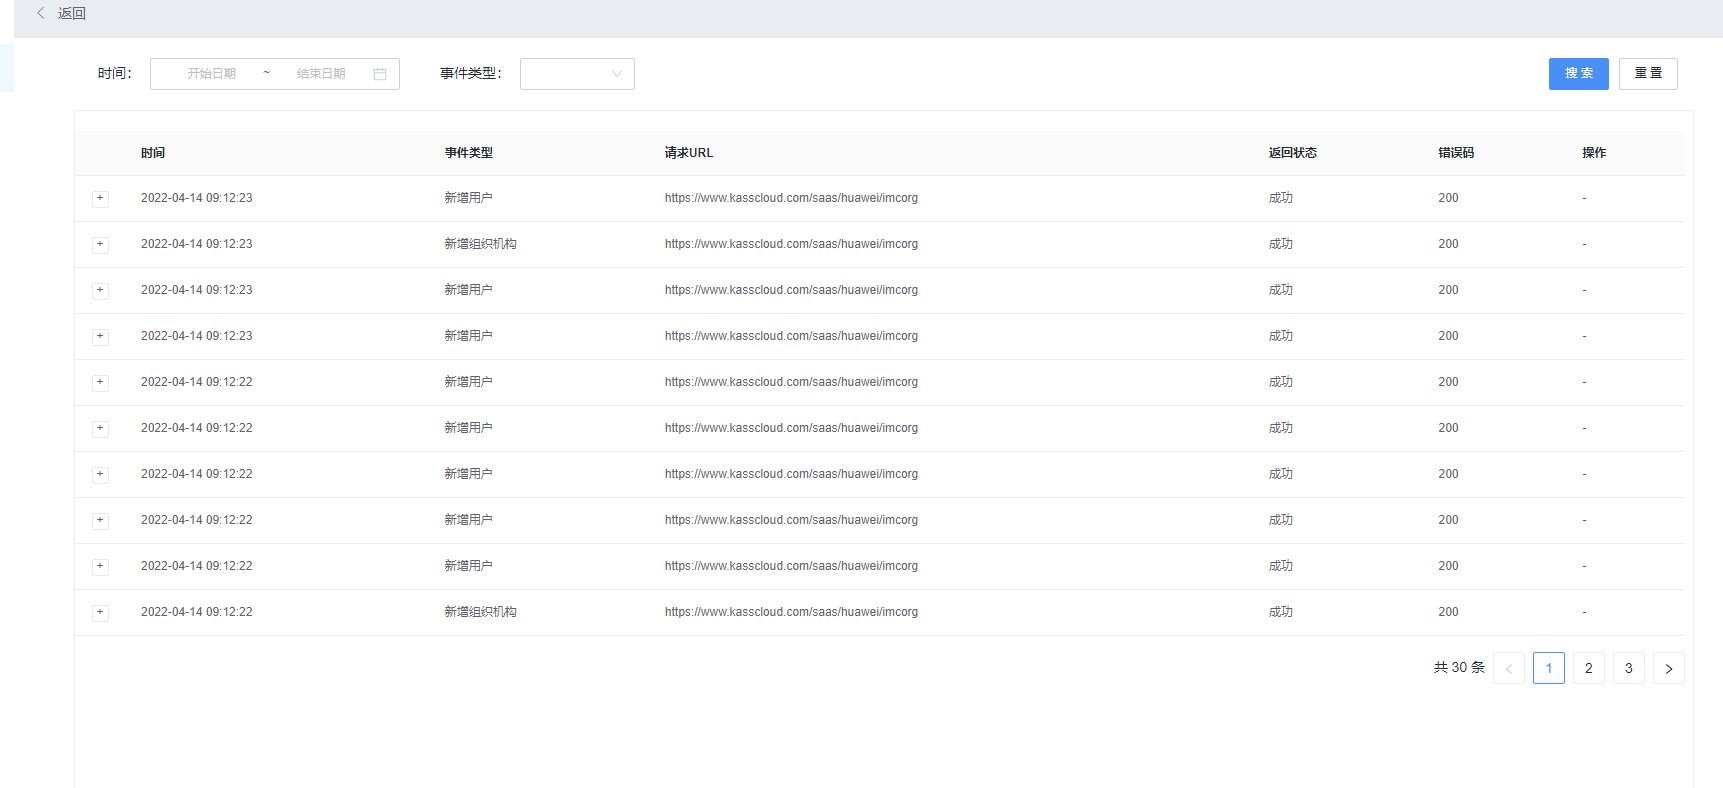Go back via the 返回 link
Image resolution: width=1723 pixels, height=788 pixels.
pyautogui.click(x=72, y=13)
